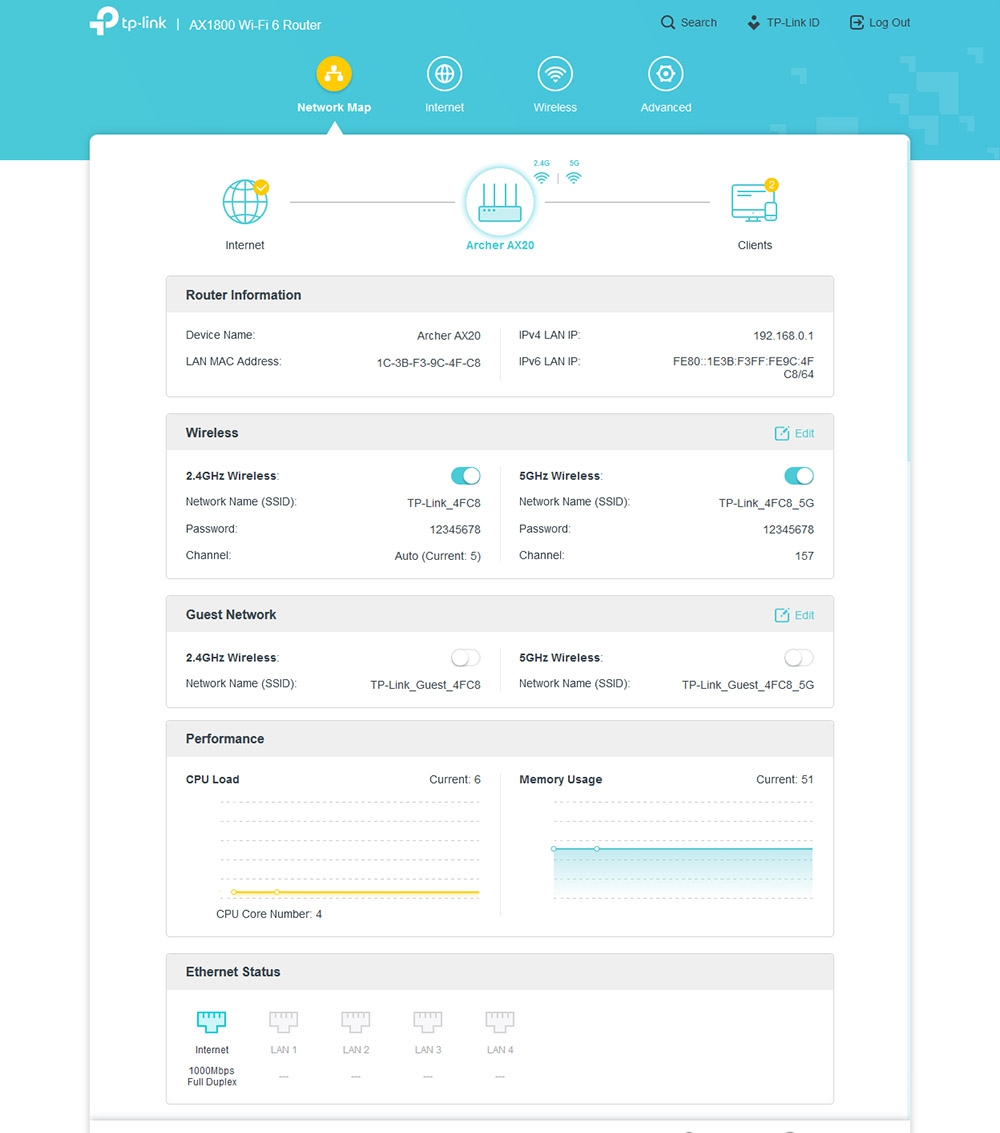Click the Memory Usage graph area
Viewport: 1000px width, 1133px height.
click(x=683, y=873)
